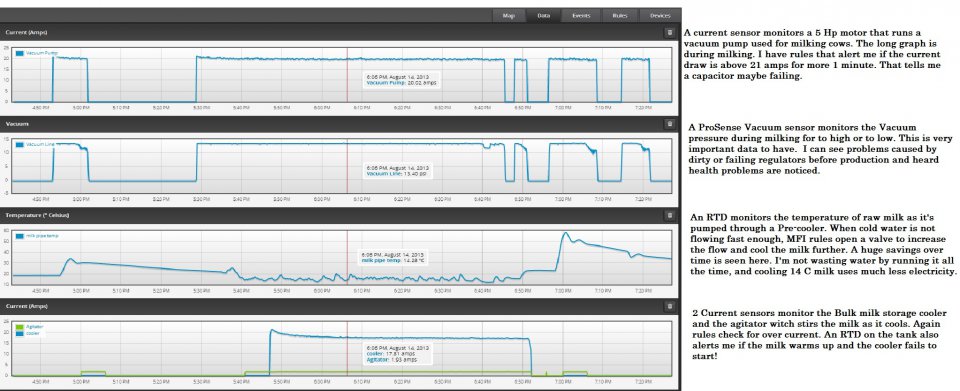The height and width of the screenshot is (391, 960).
Task: Go to the Rules tab
Action: (620, 16)
